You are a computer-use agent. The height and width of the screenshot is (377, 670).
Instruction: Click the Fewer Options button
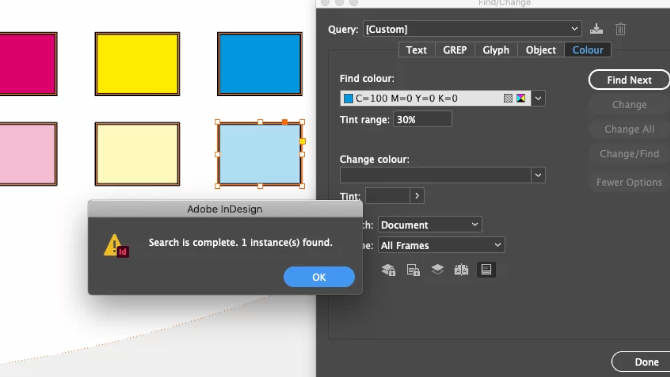tap(629, 183)
